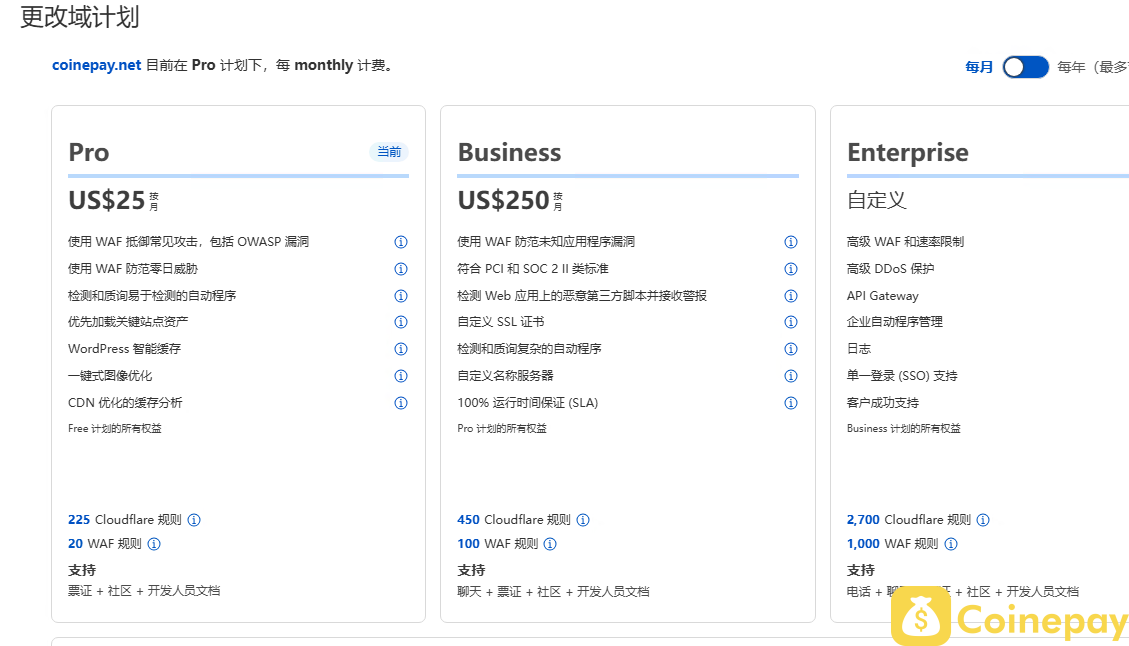1129x646 pixels.
Task: Click the 更改域计划 page title
Action: click(x=79, y=17)
